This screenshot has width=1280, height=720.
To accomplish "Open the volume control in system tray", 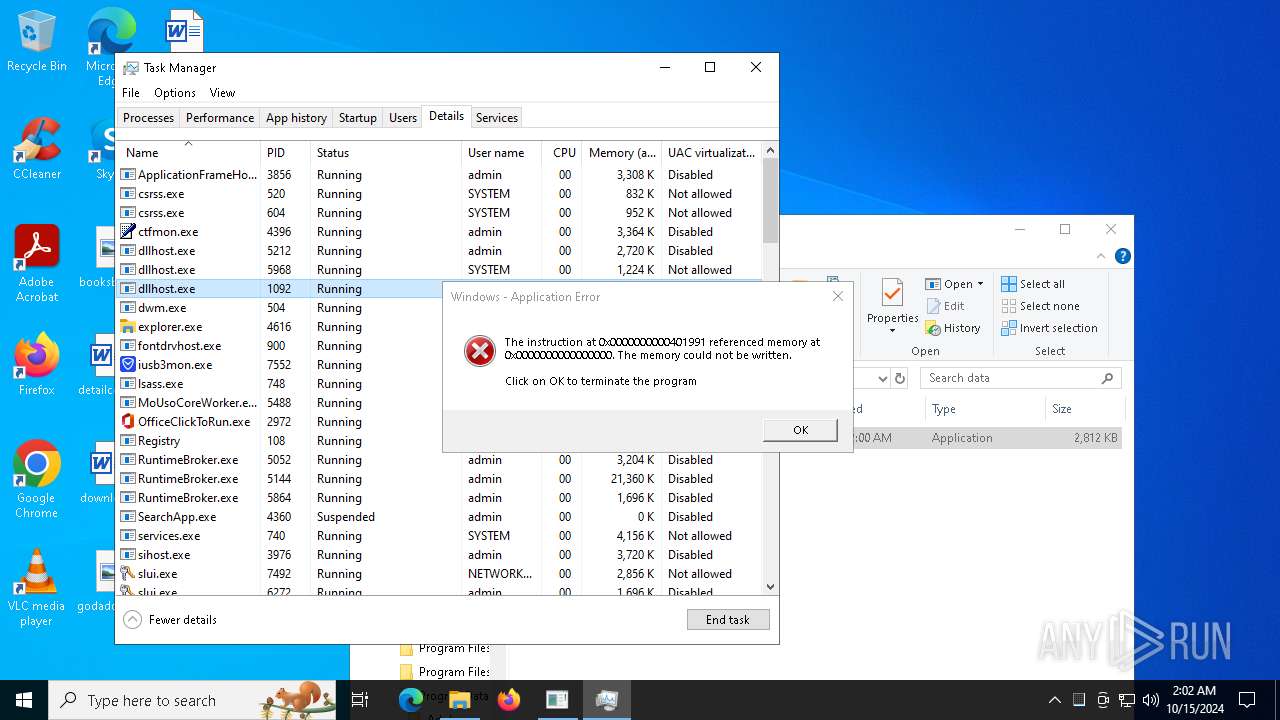I will 1151,700.
